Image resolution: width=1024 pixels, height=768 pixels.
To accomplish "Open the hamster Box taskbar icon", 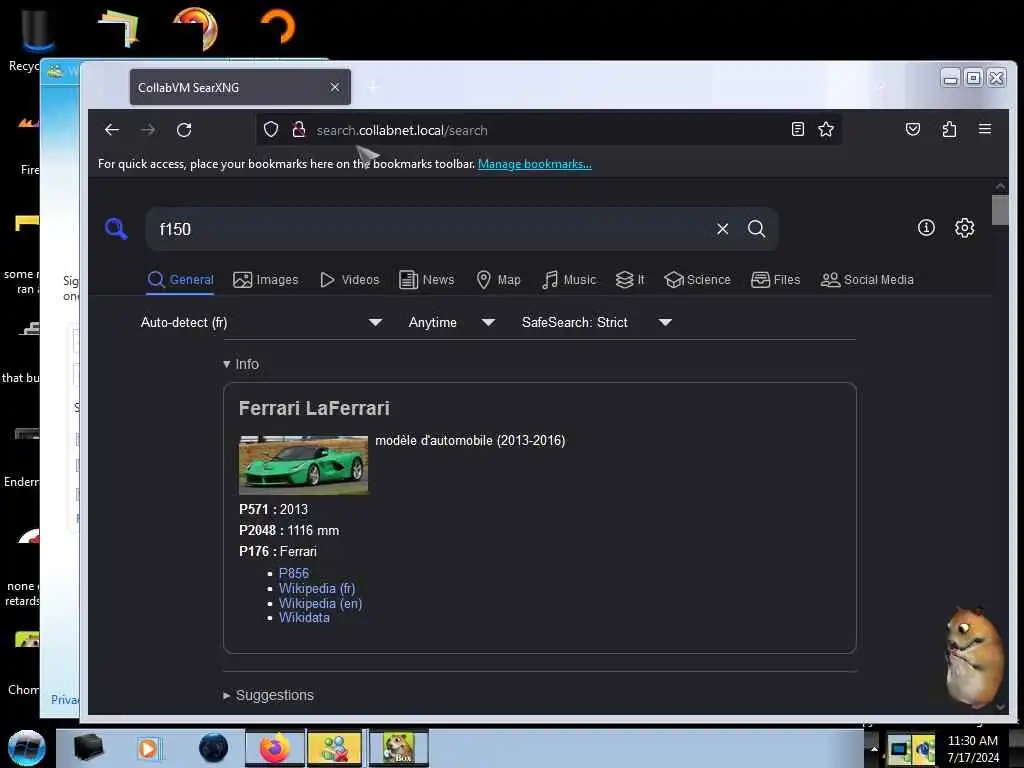I will click(x=399, y=748).
